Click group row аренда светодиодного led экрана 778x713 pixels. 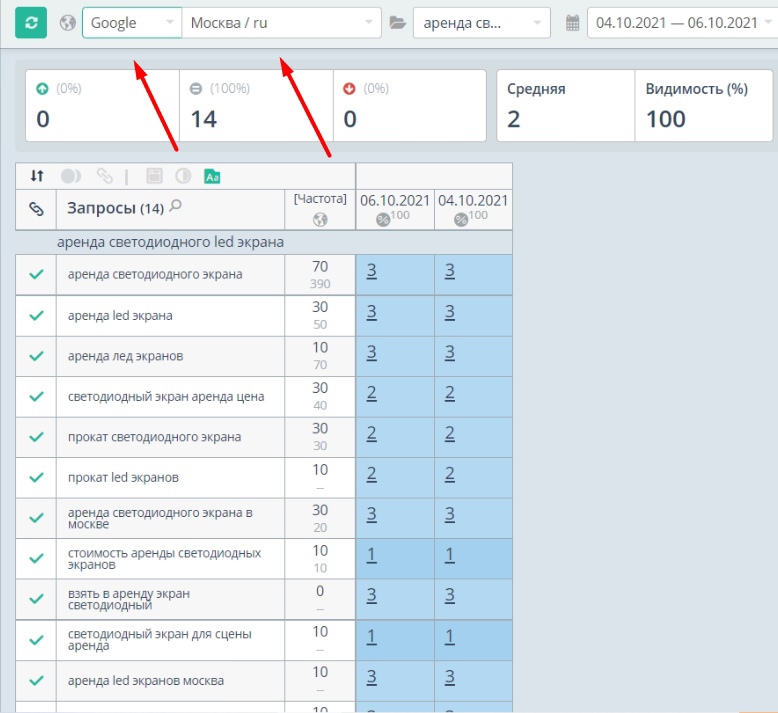click(x=264, y=242)
